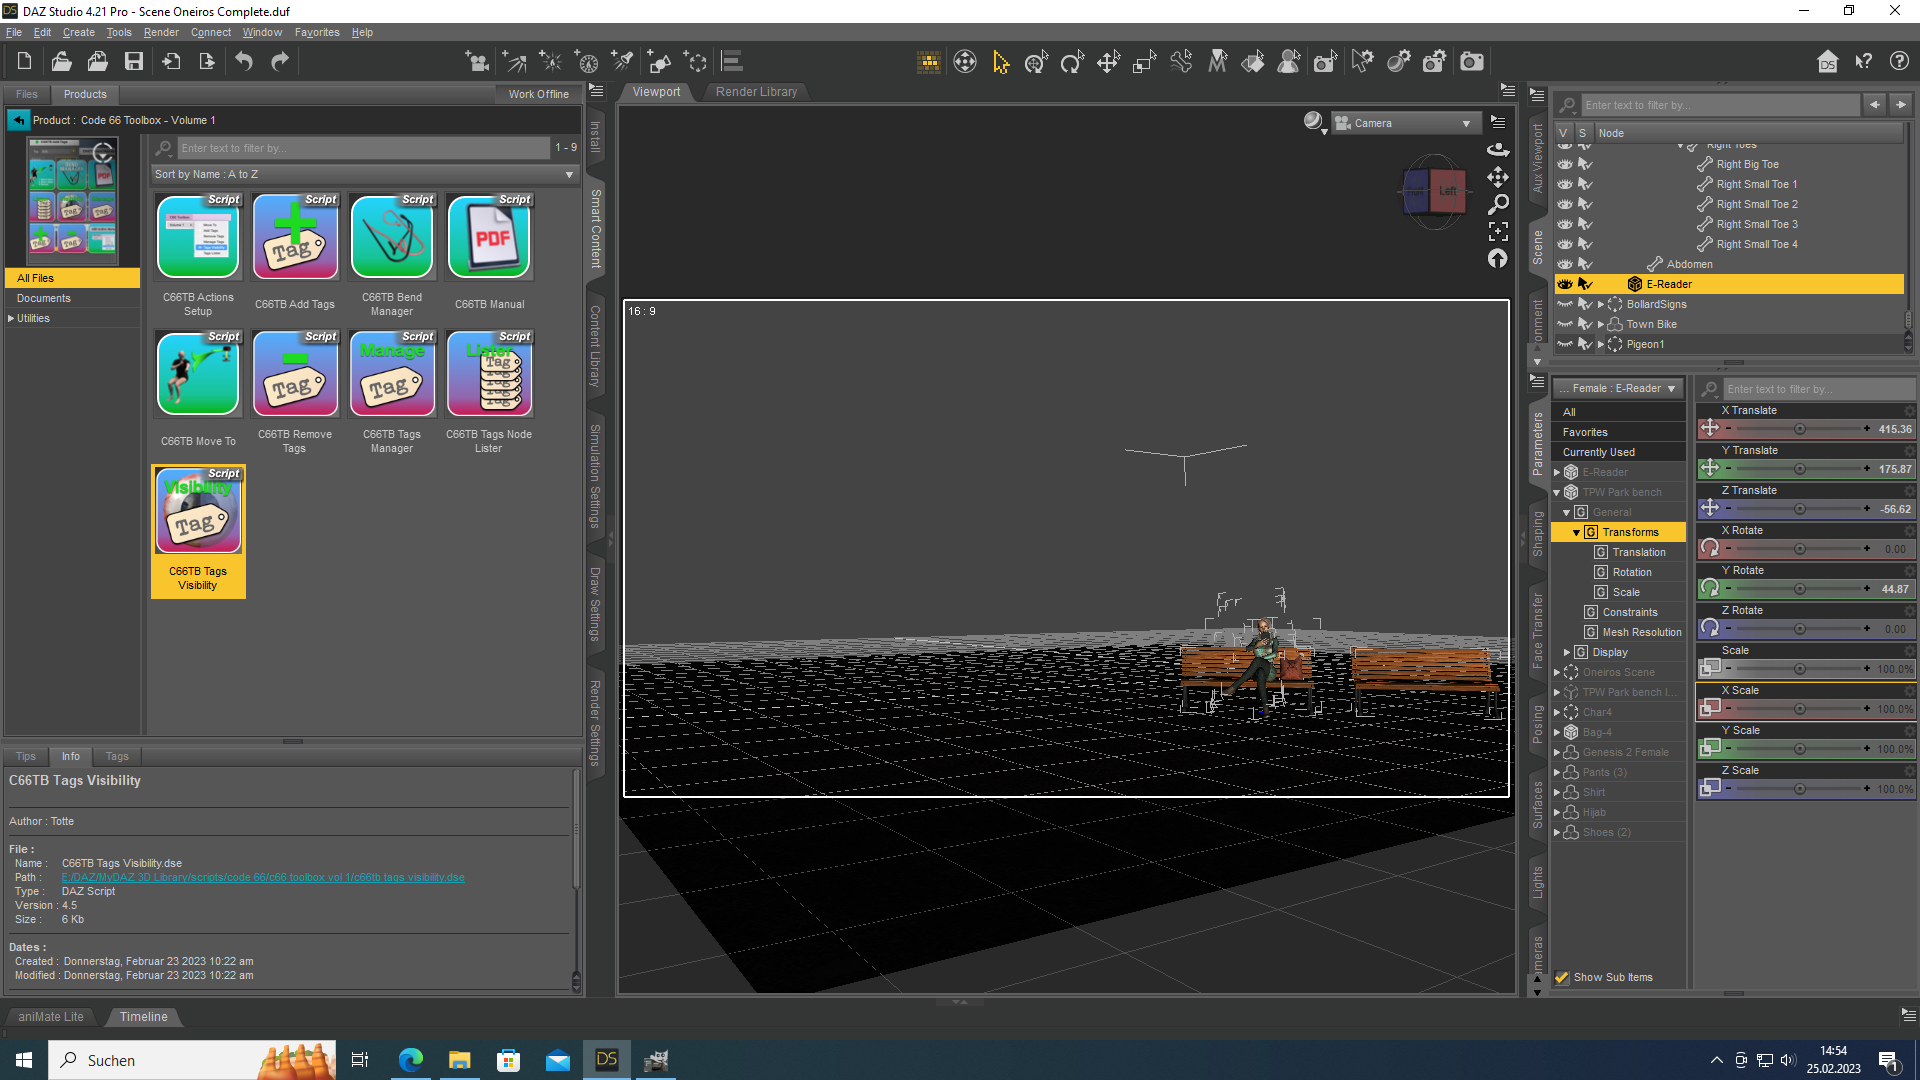The image size is (1920, 1080).
Task: Click the Save file toolbar icon
Action: 133,62
